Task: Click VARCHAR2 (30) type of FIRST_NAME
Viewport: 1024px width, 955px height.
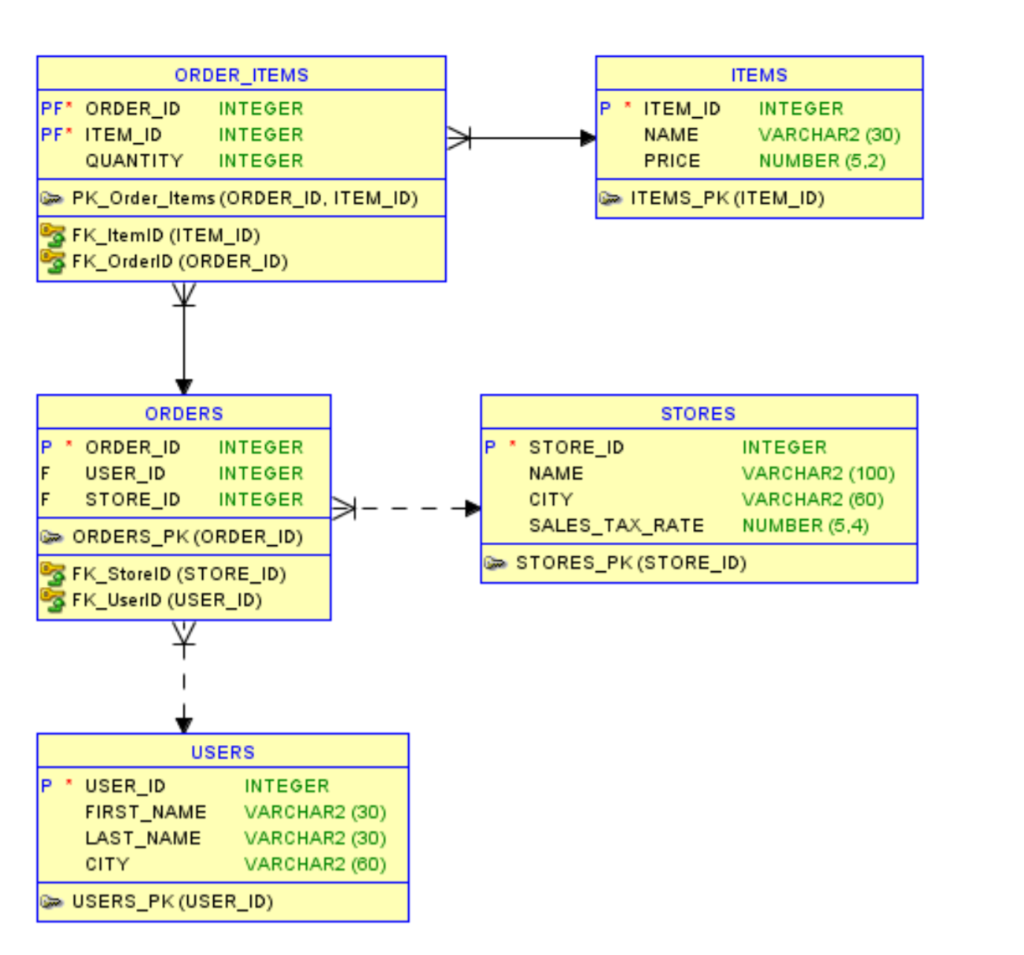Action: [x=315, y=812]
